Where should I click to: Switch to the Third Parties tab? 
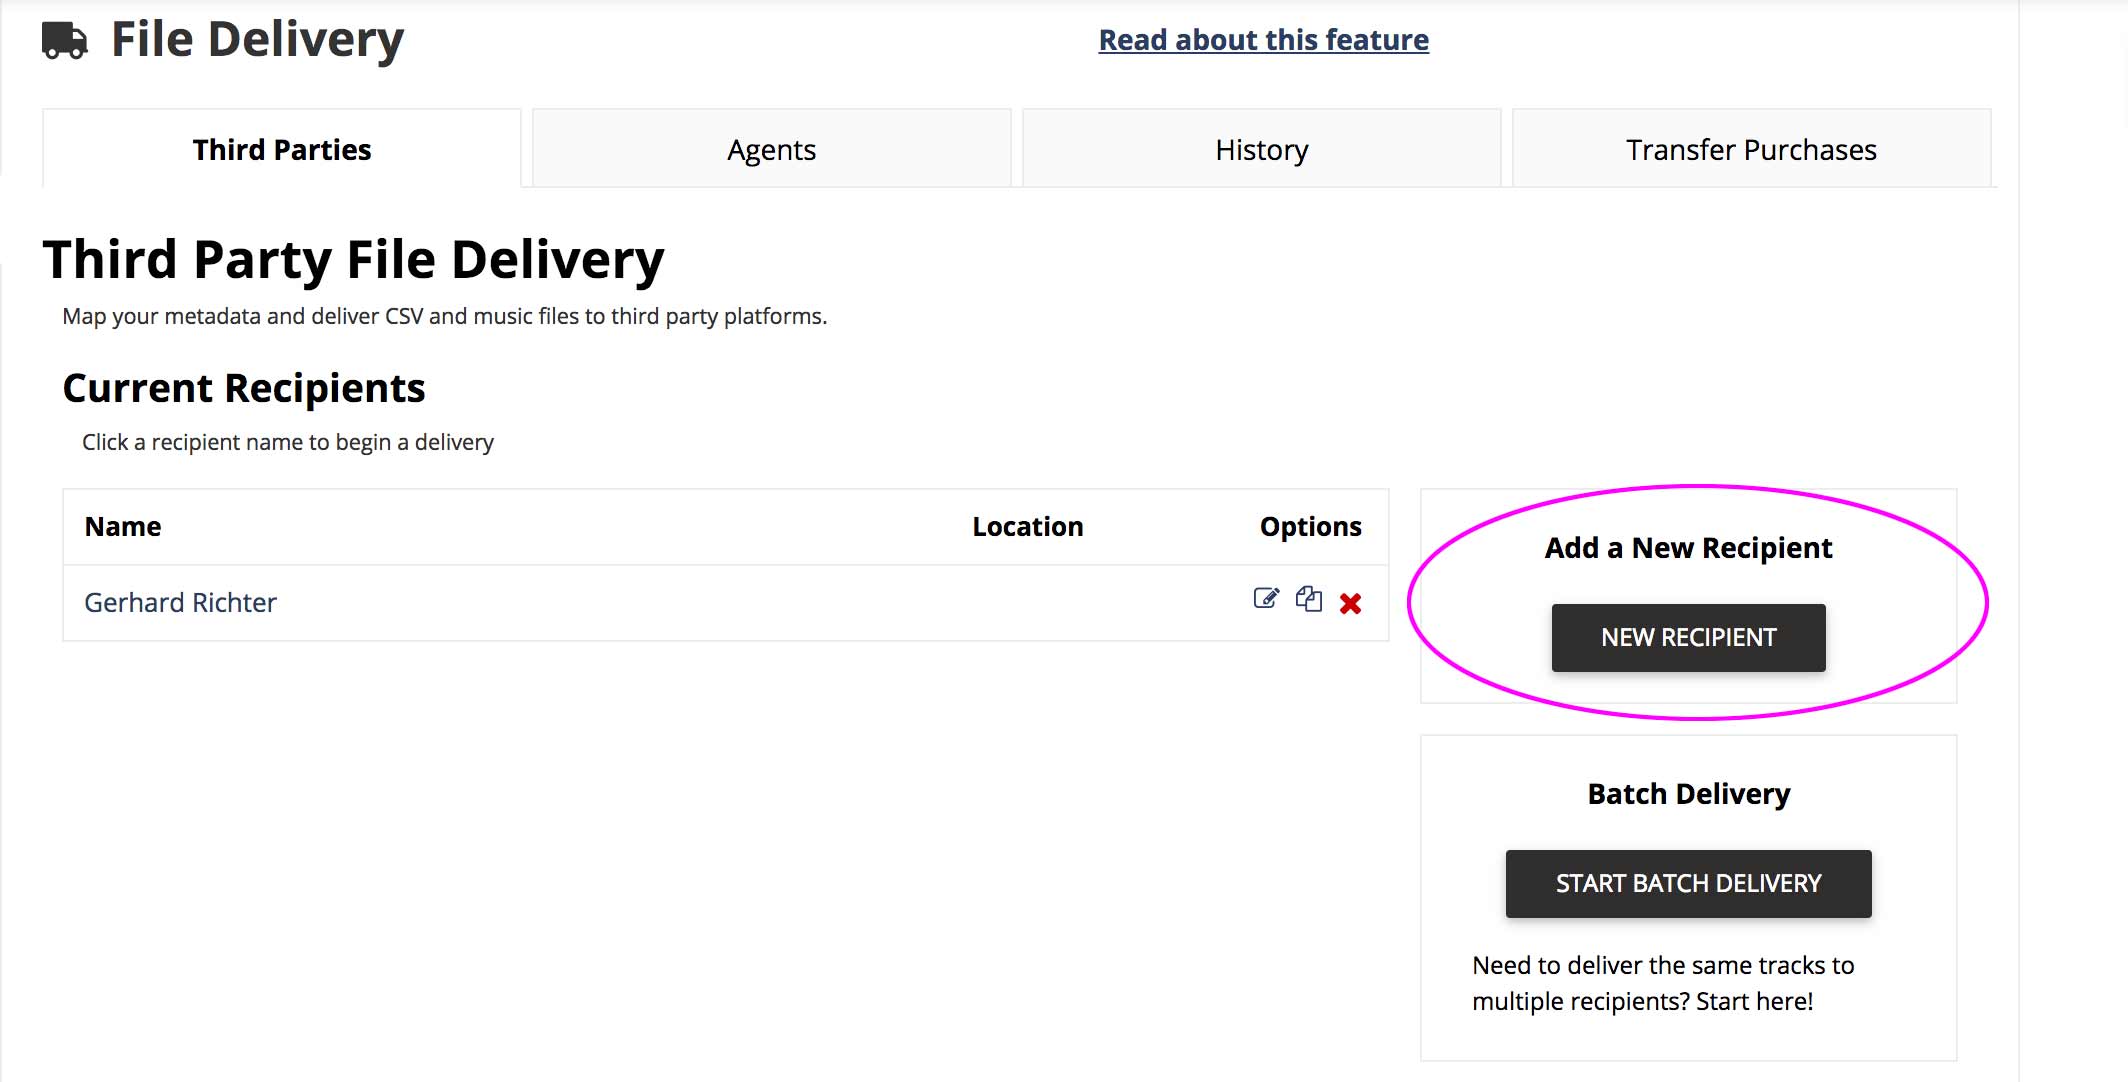click(x=281, y=149)
